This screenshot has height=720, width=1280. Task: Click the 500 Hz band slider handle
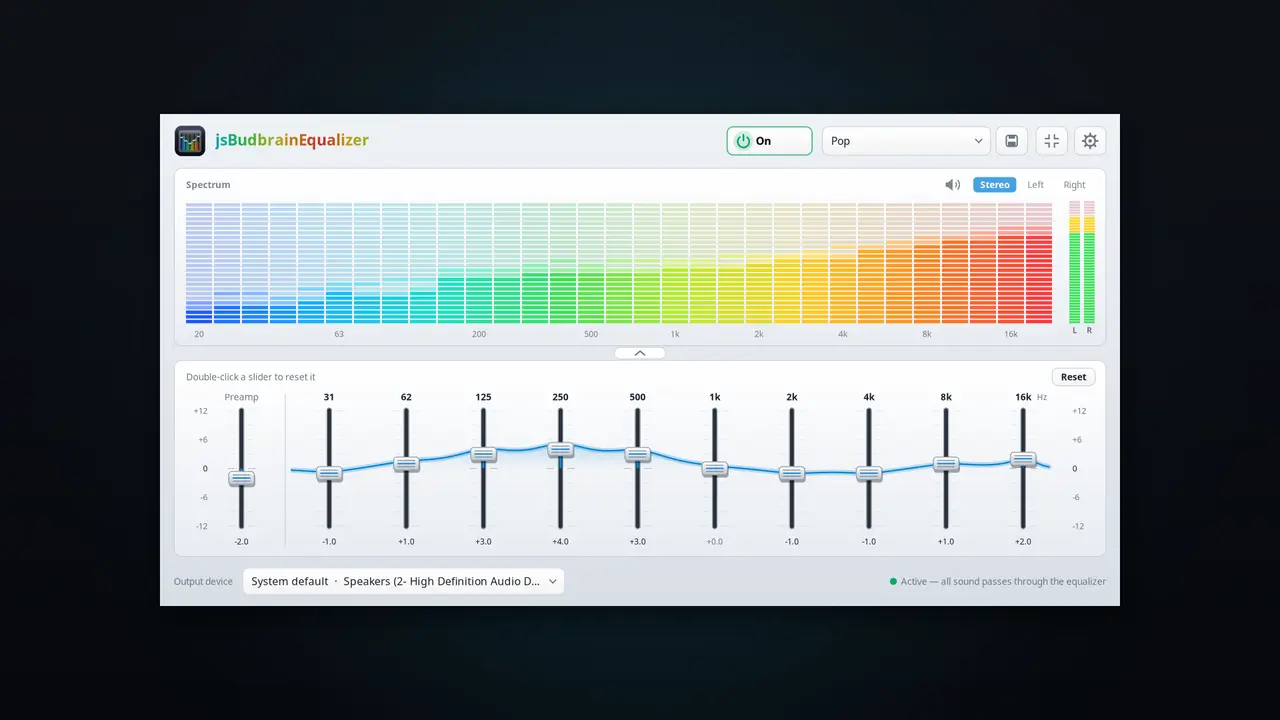[x=638, y=454]
